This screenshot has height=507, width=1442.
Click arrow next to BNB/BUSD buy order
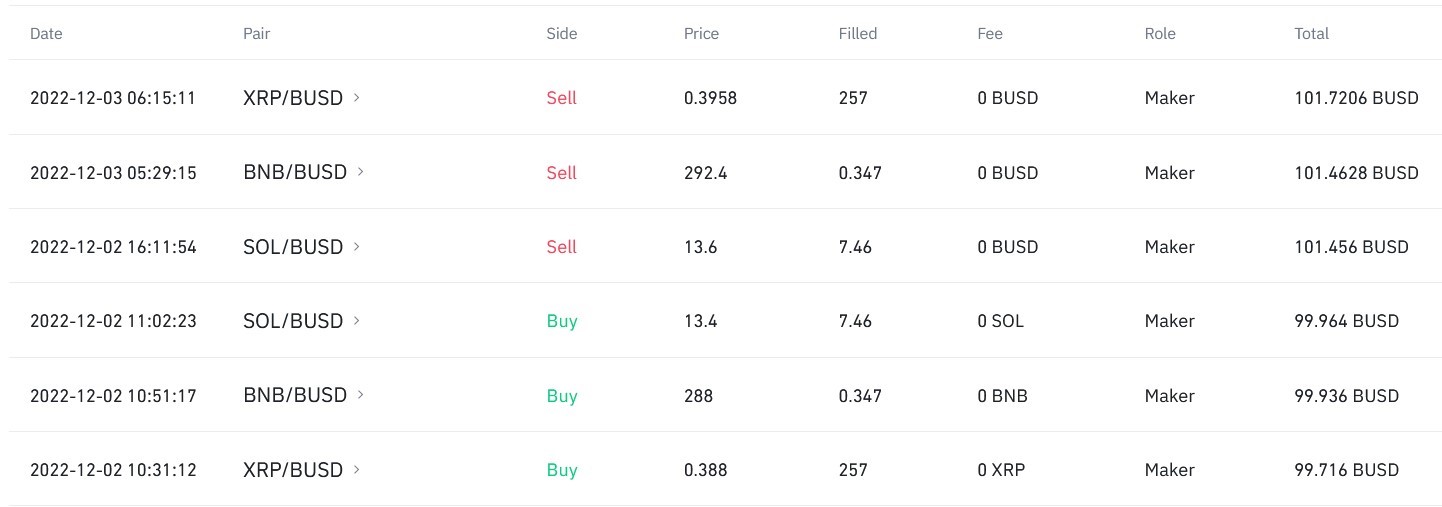[361, 395]
